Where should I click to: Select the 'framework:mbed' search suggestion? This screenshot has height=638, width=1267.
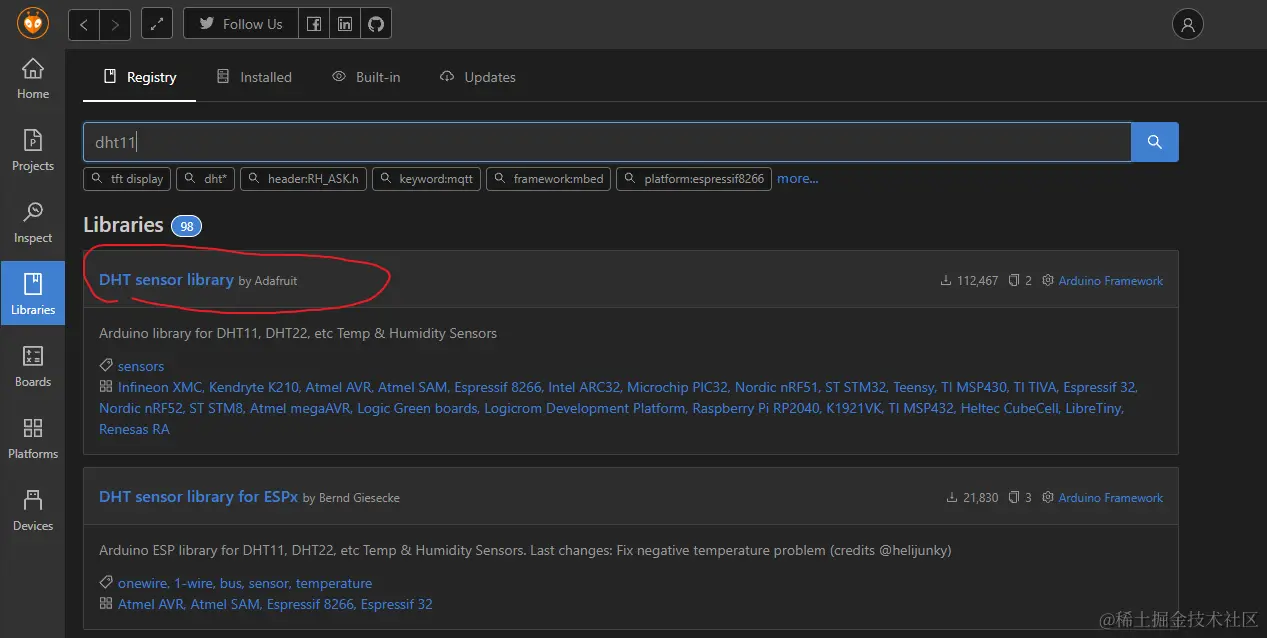(x=549, y=179)
